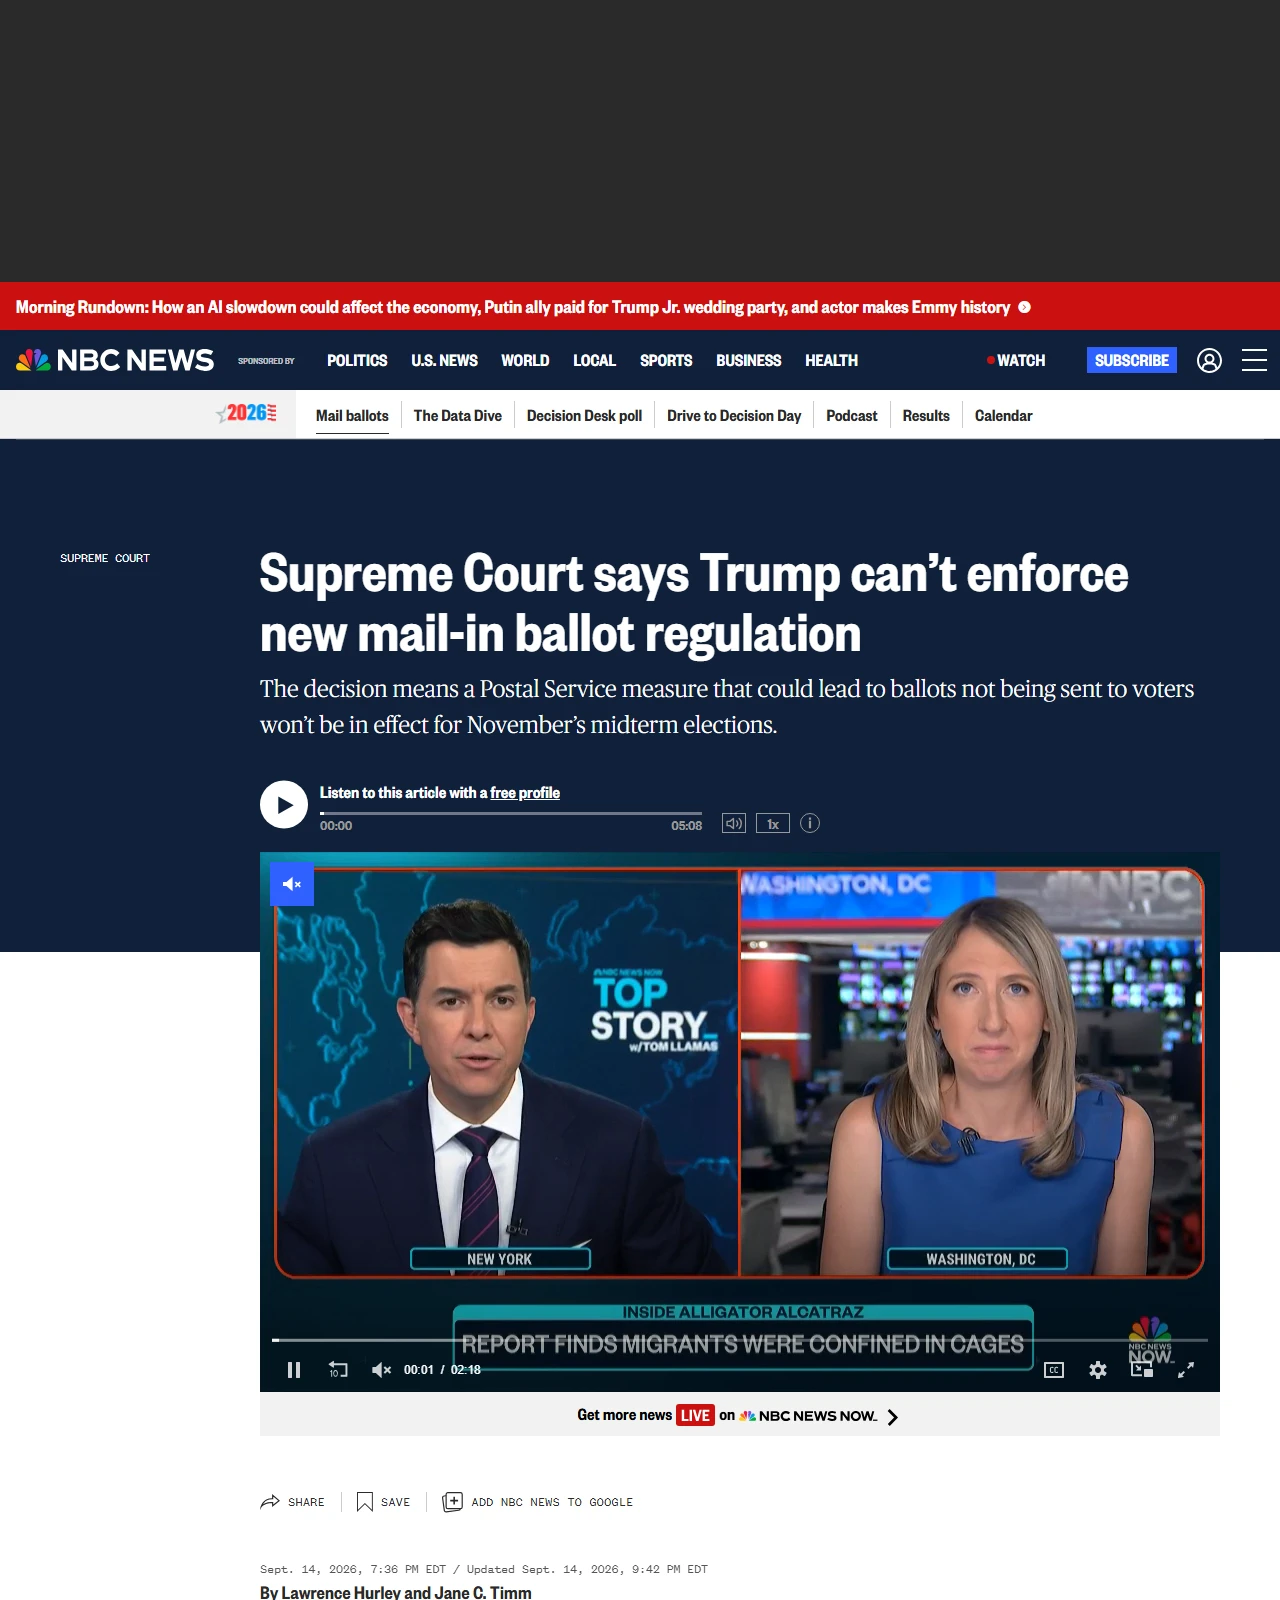Open the hamburger menu icon

(x=1254, y=360)
